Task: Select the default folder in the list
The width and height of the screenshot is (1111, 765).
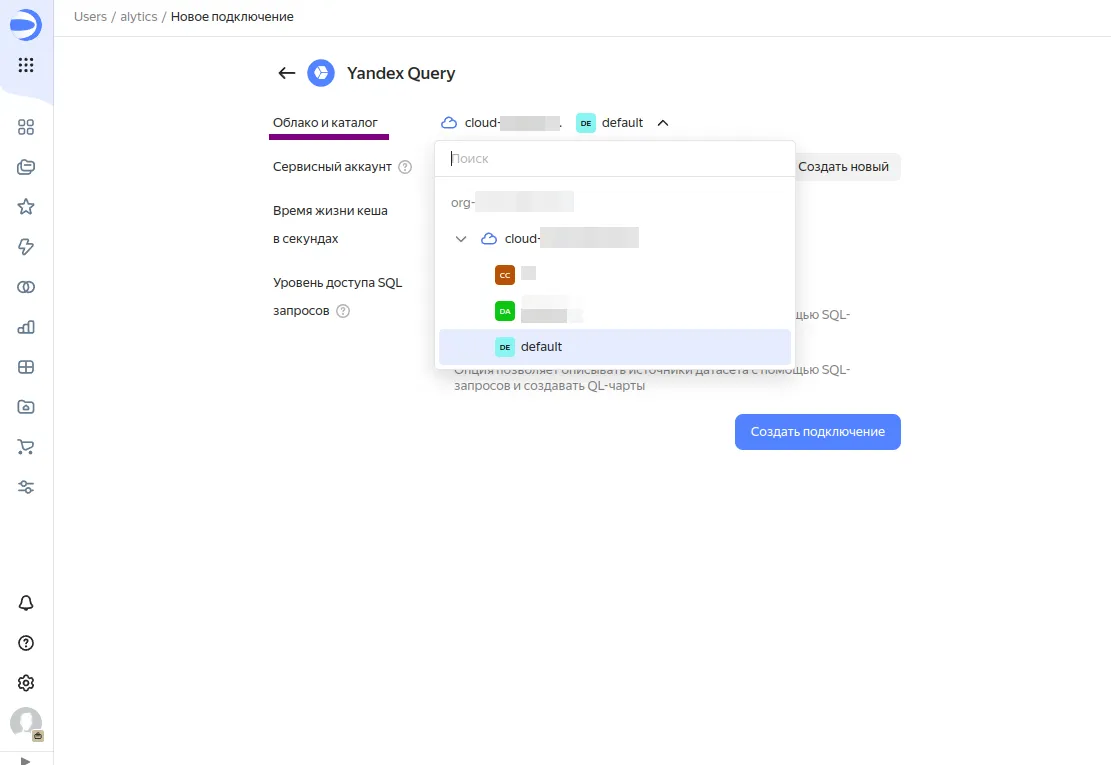Action: (614, 347)
